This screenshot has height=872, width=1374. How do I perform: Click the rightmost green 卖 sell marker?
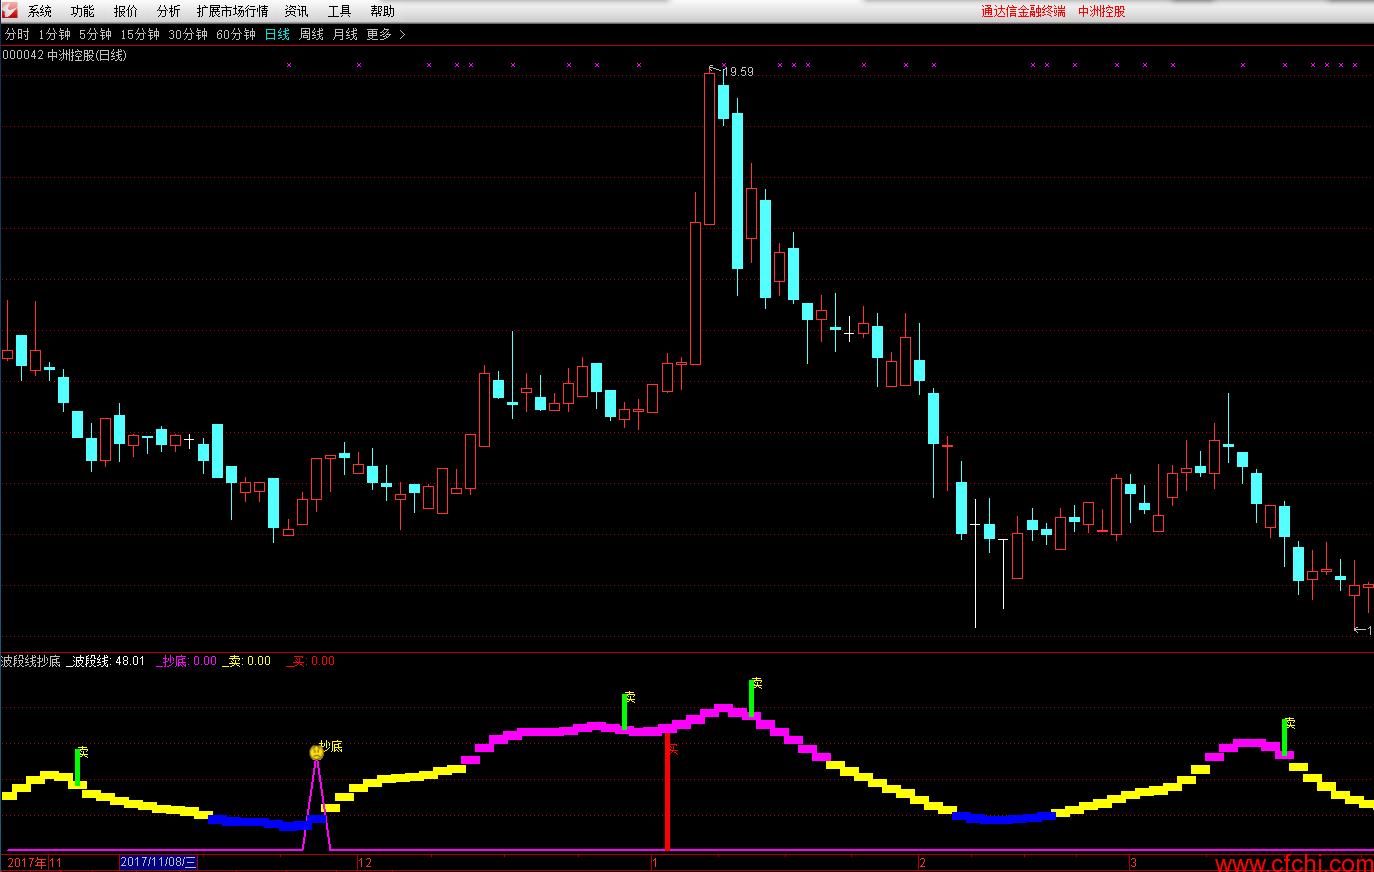tap(1286, 736)
